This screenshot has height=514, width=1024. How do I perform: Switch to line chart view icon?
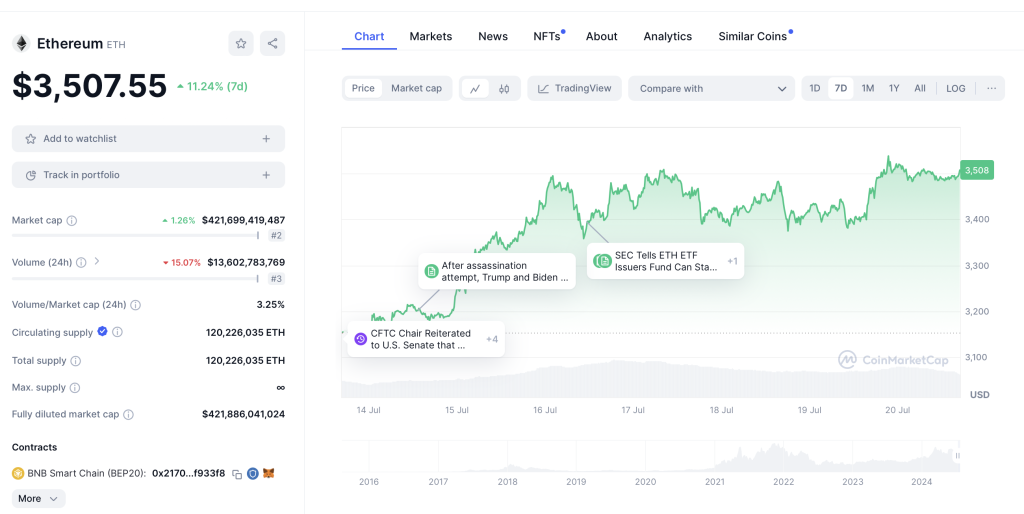click(x=475, y=88)
